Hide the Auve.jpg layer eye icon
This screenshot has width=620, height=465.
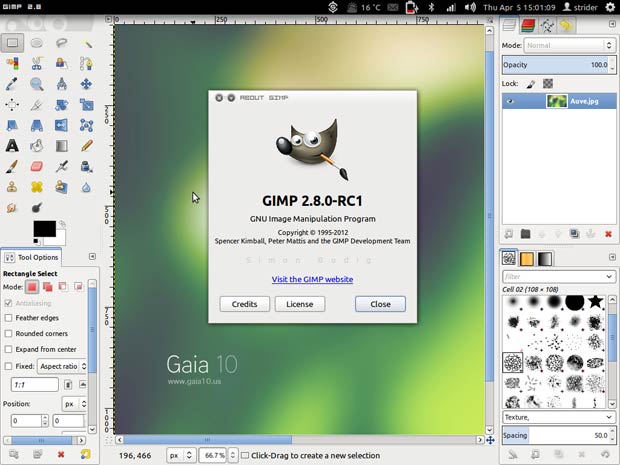510,101
